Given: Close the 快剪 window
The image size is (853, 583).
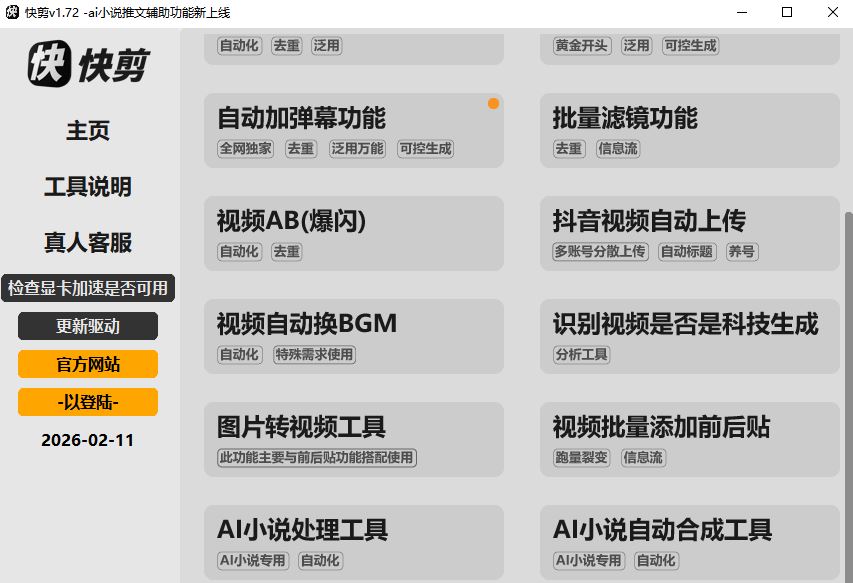Looking at the screenshot, I should coord(832,12).
